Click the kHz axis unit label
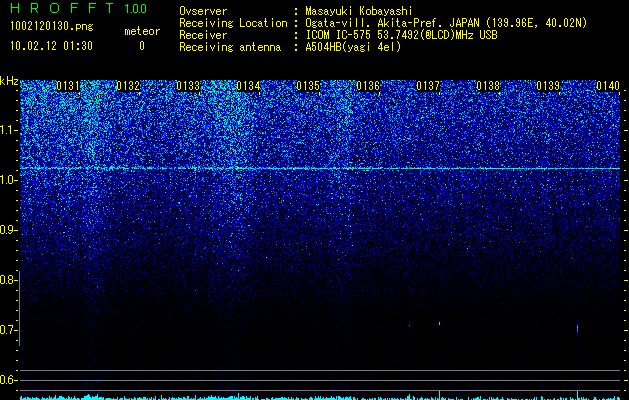629x400 pixels. click(x=9, y=81)
